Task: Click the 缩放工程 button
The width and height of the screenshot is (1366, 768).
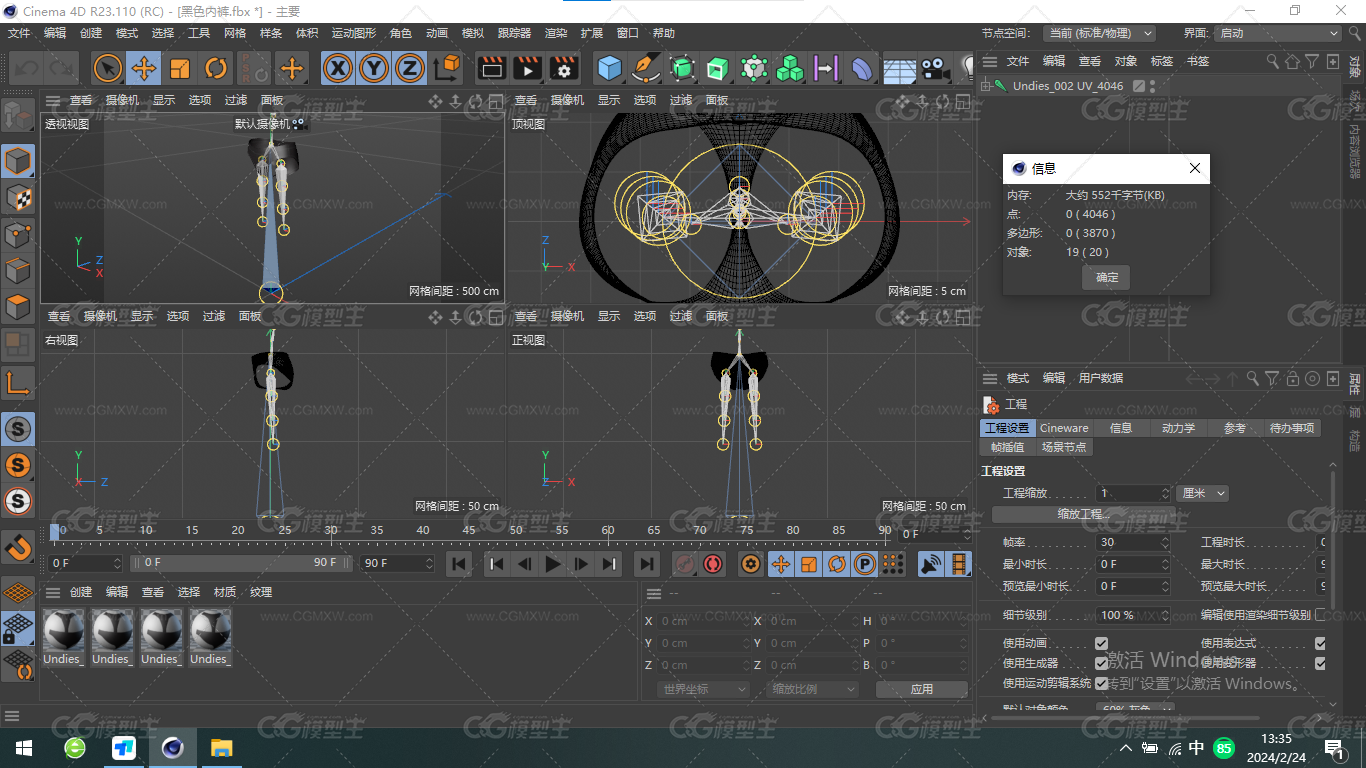Action: pyautogui.click(x=1084, y=514)
